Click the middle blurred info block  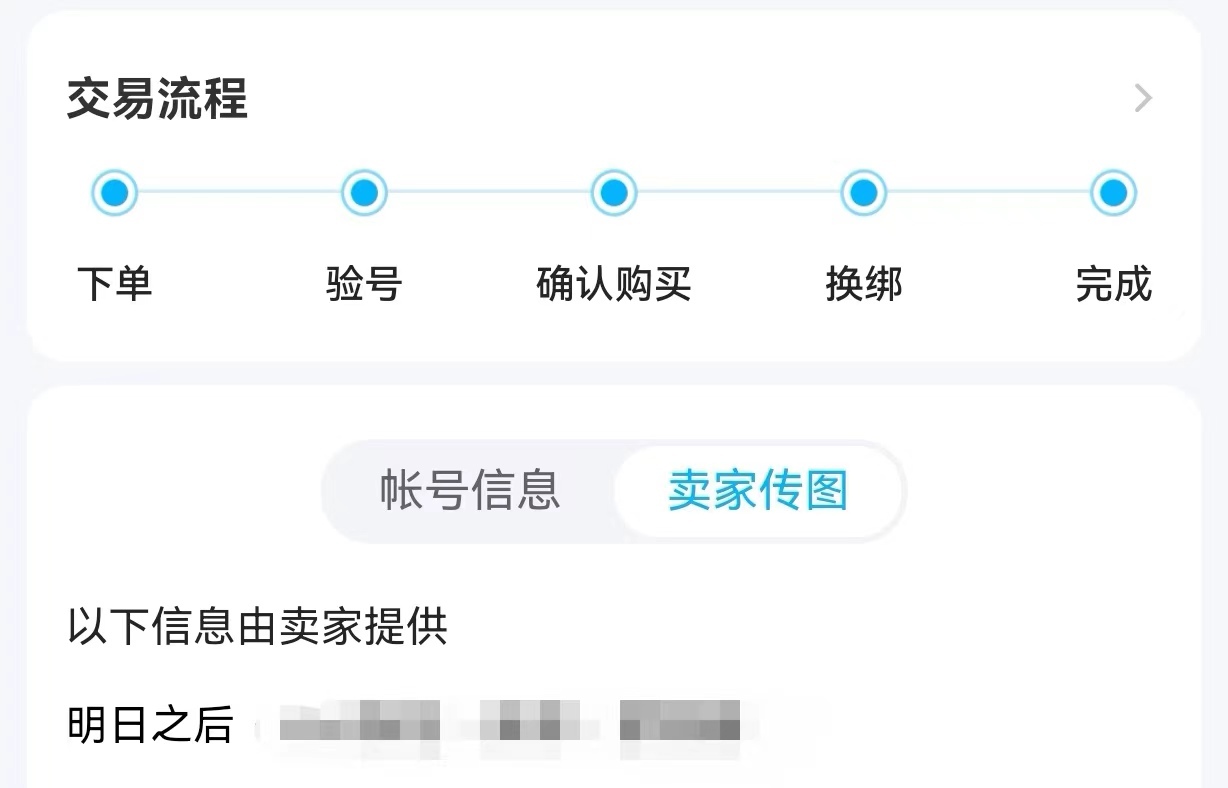click(x=530, y=722)
